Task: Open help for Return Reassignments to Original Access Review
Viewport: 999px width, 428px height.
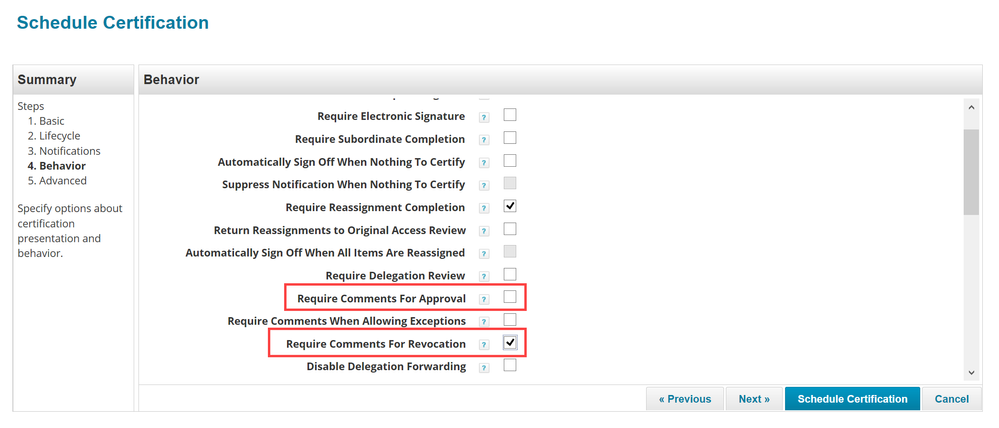Action: click(484, 231)
